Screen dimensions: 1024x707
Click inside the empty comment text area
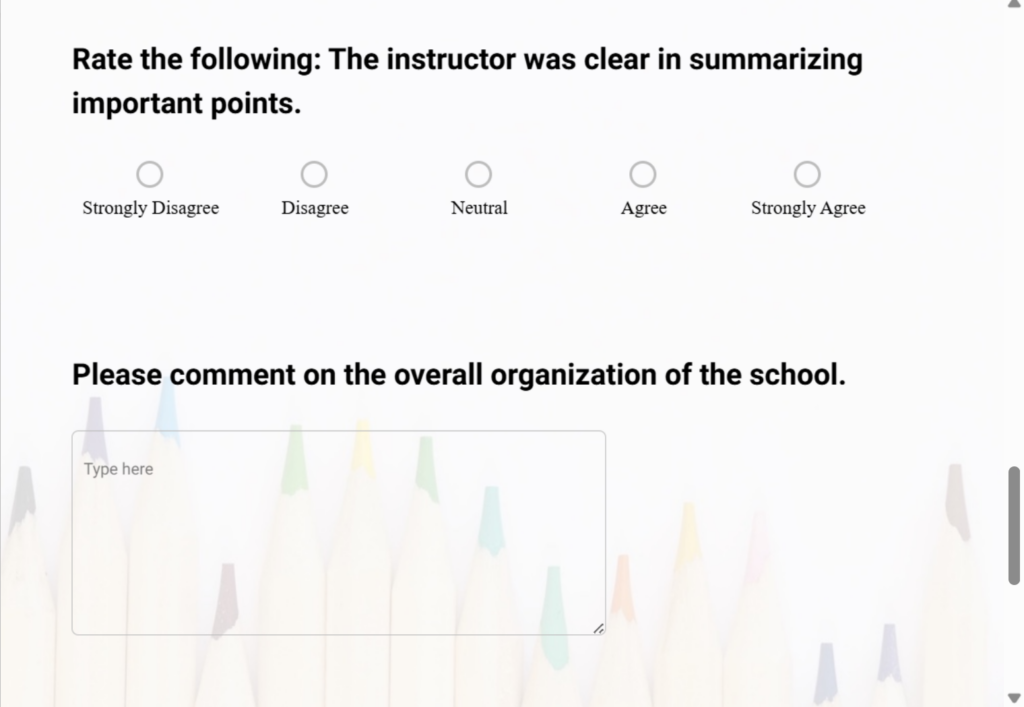coord(338,540)
